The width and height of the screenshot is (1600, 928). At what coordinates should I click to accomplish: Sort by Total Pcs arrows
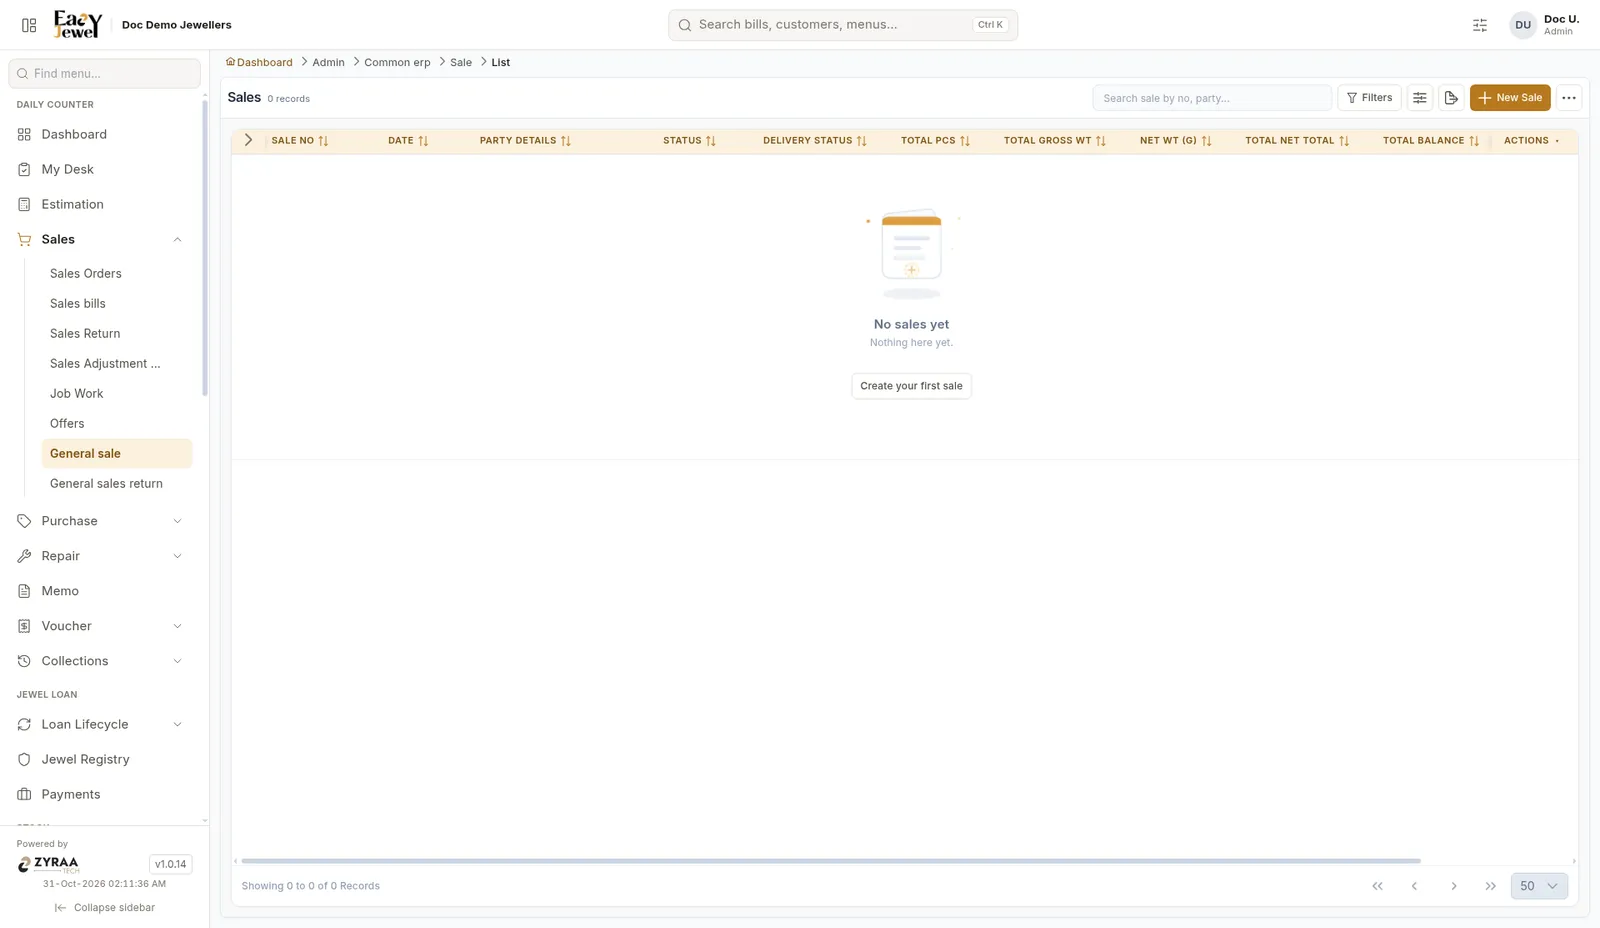point(965,141)
